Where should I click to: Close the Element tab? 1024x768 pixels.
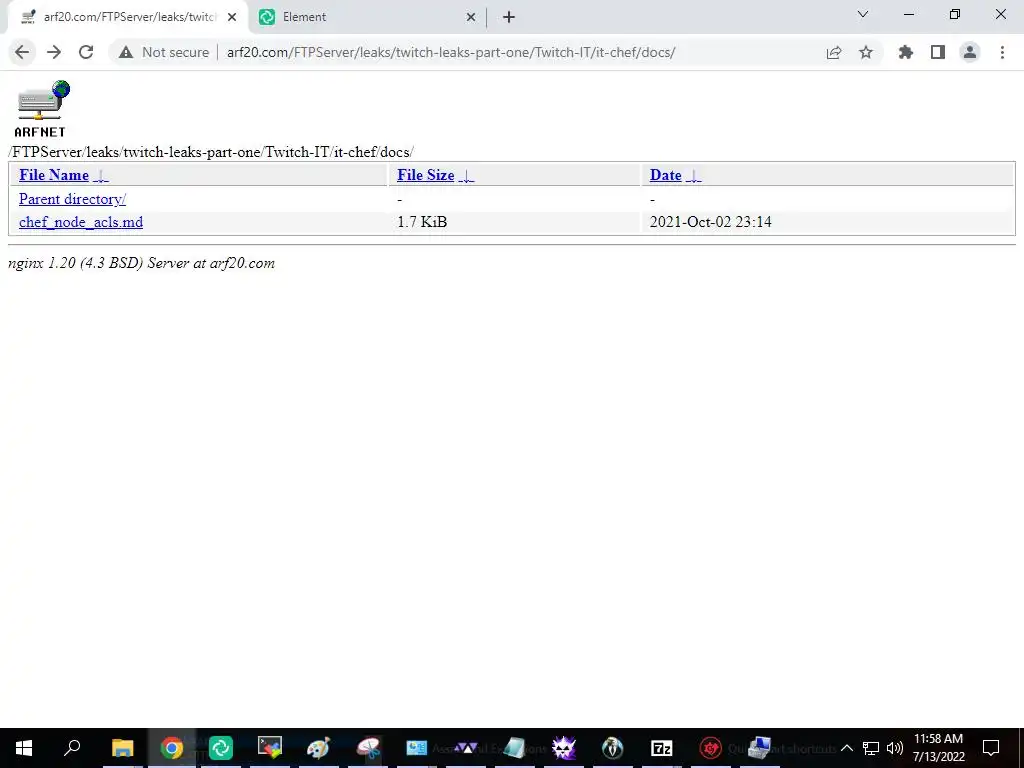pos(471,17)
